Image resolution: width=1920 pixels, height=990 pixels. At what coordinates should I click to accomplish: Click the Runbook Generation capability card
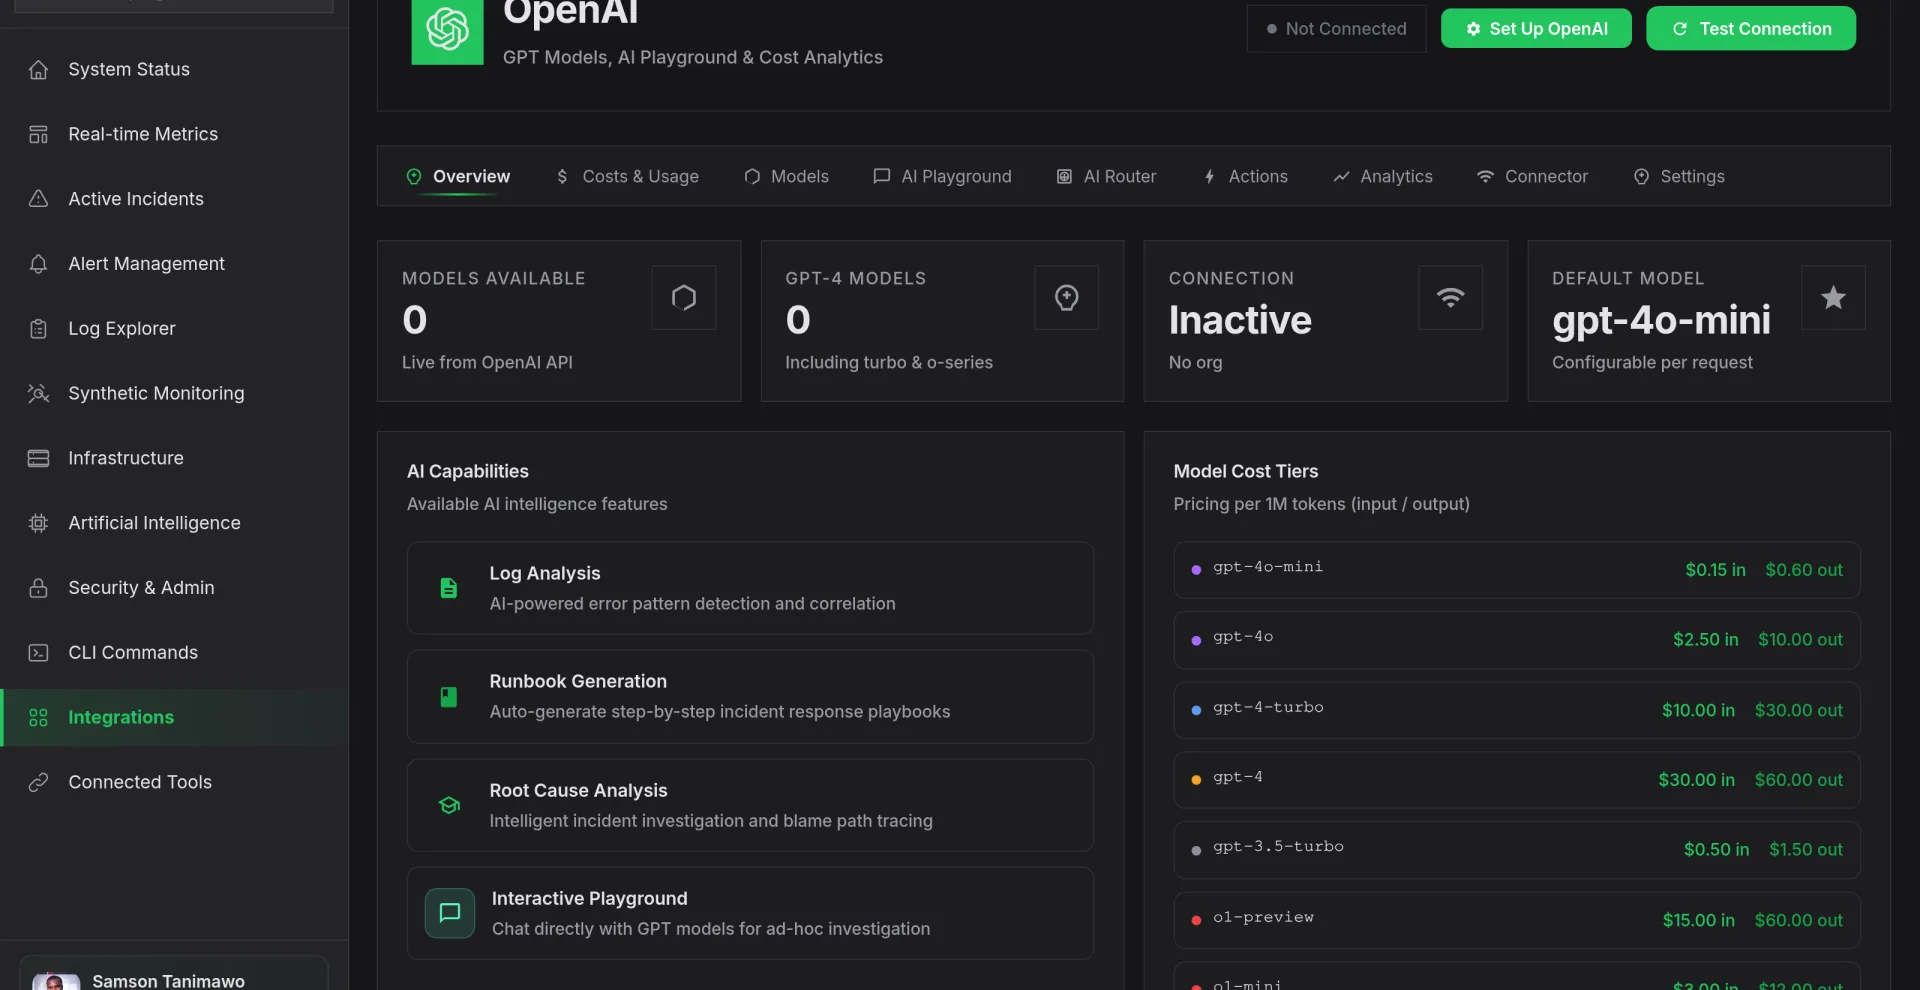pos(750,697)
